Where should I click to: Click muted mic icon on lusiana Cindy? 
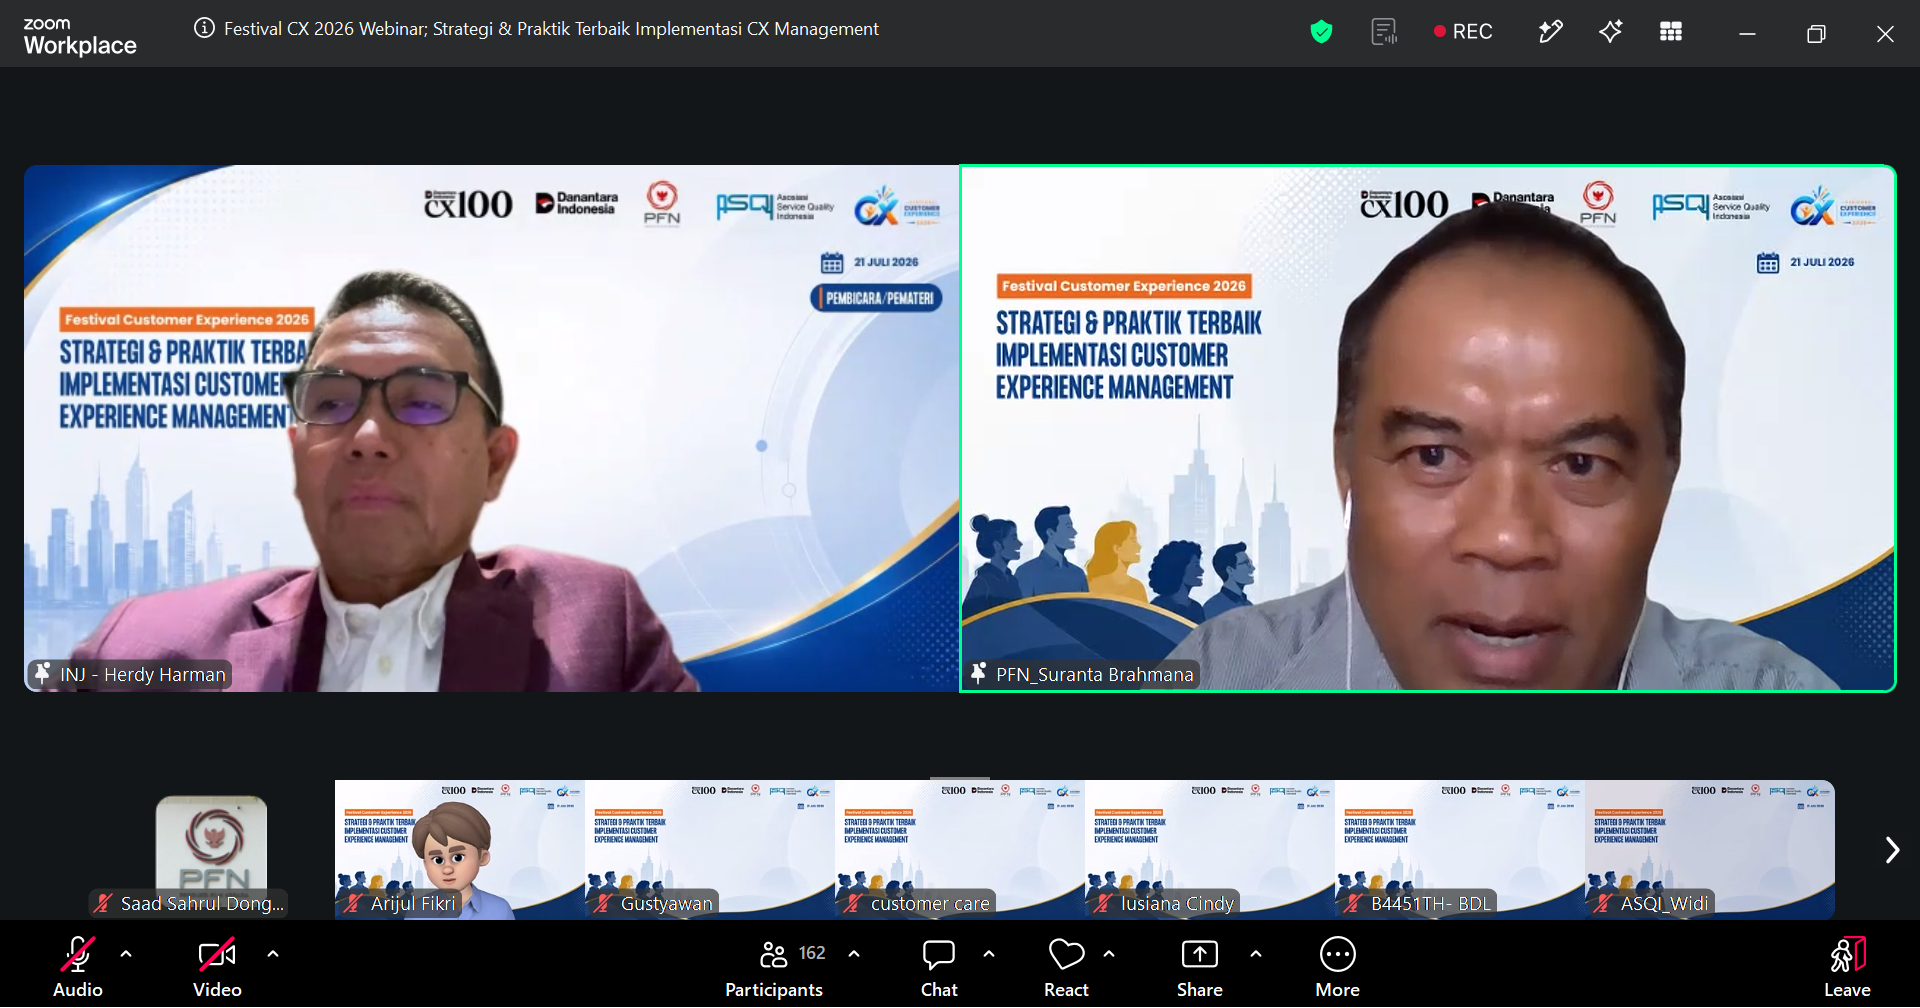[x=1103, y=904]
